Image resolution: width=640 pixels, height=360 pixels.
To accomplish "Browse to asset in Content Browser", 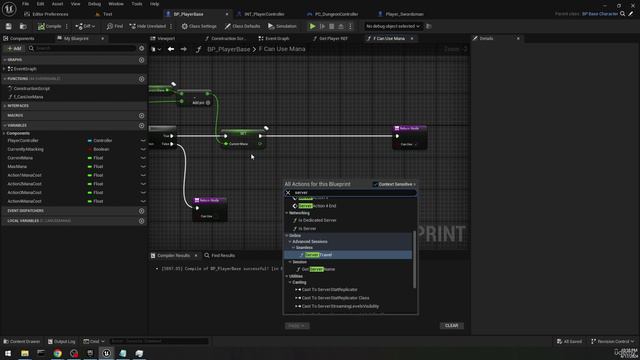I will (x=23, y=26).
